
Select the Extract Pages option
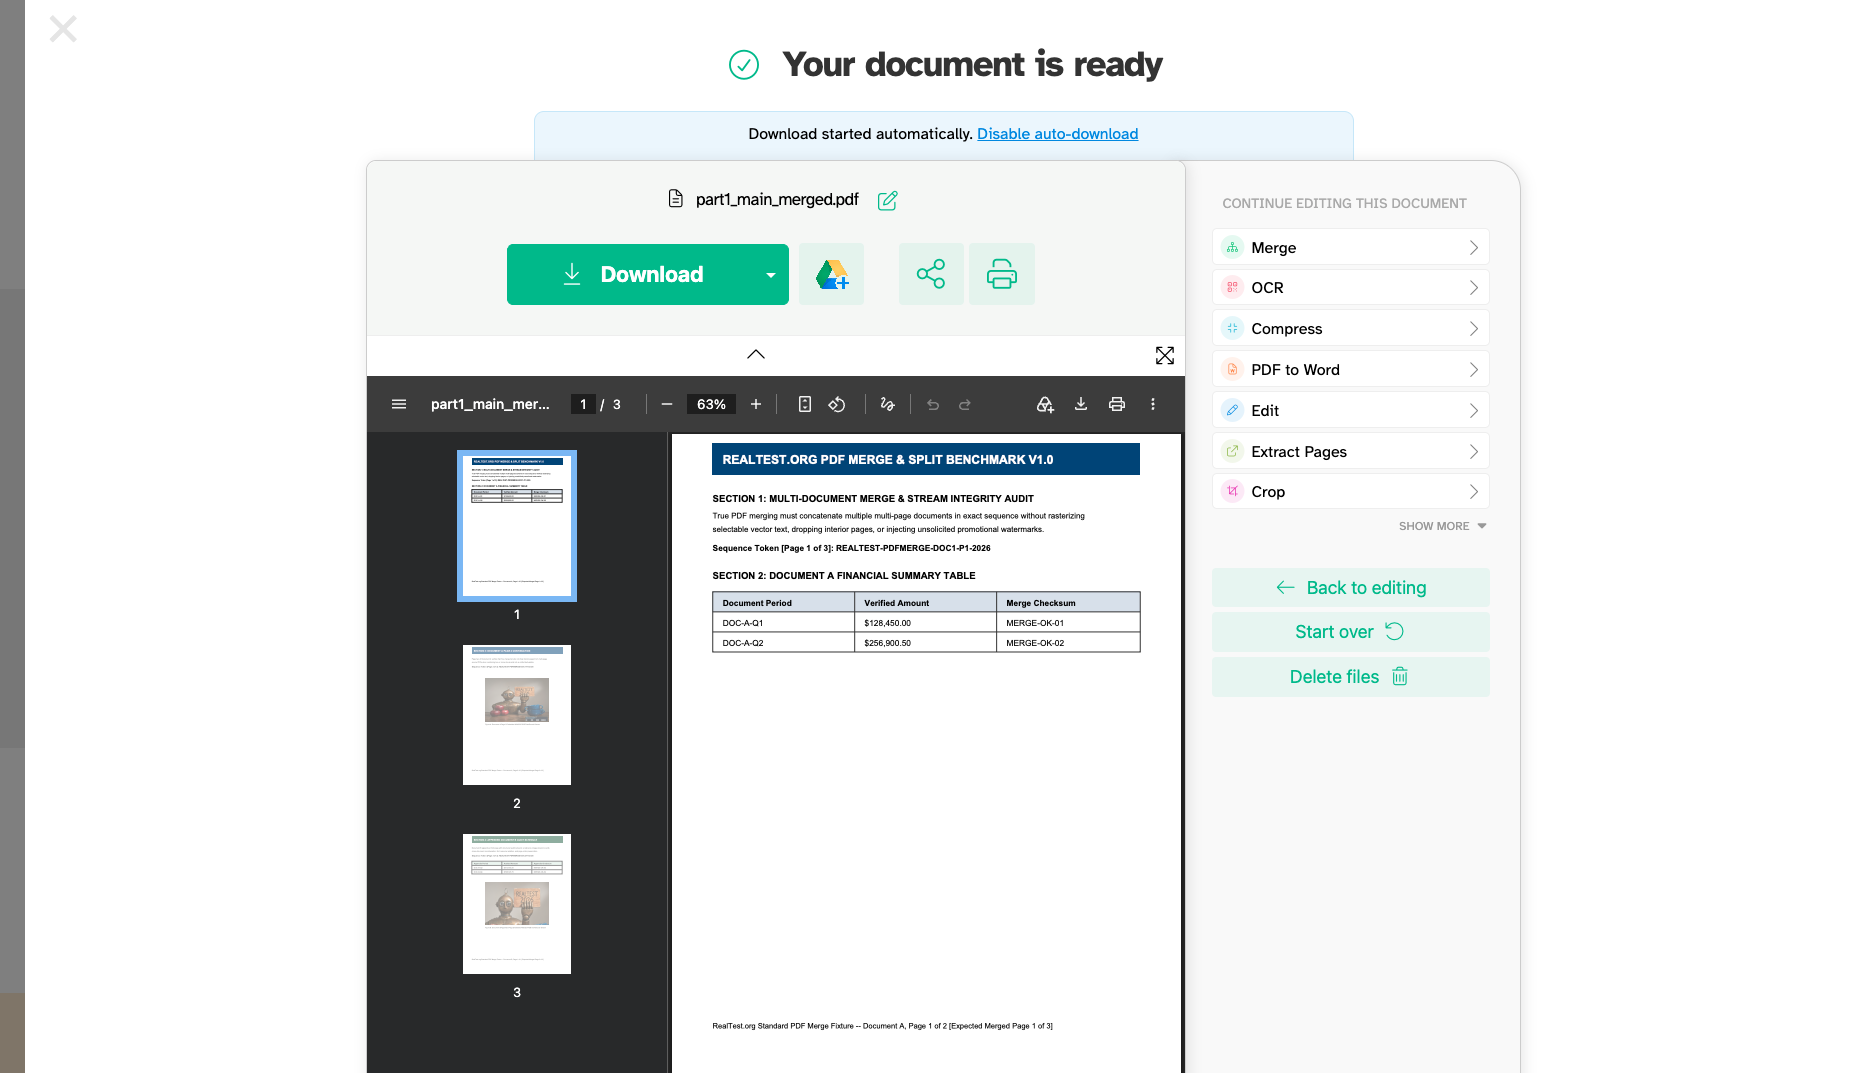[x=1351, y=451]
